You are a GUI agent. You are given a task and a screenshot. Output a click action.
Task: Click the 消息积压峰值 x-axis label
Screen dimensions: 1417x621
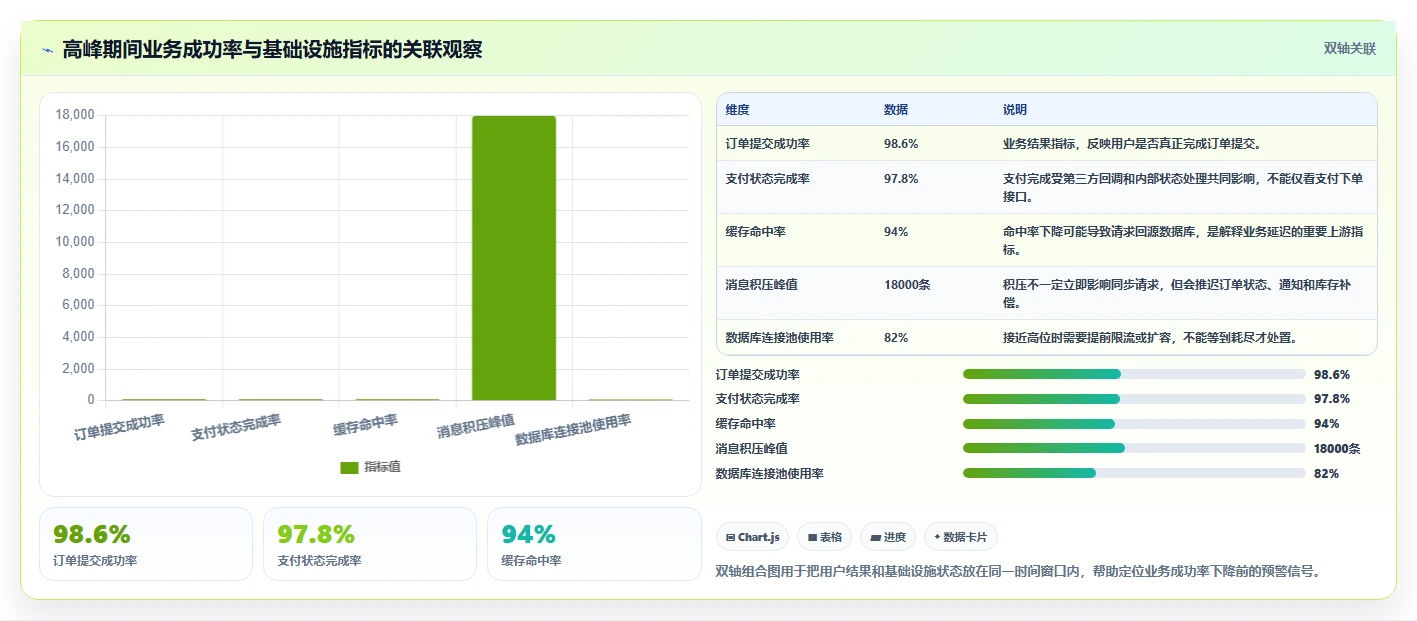[476, 427]
